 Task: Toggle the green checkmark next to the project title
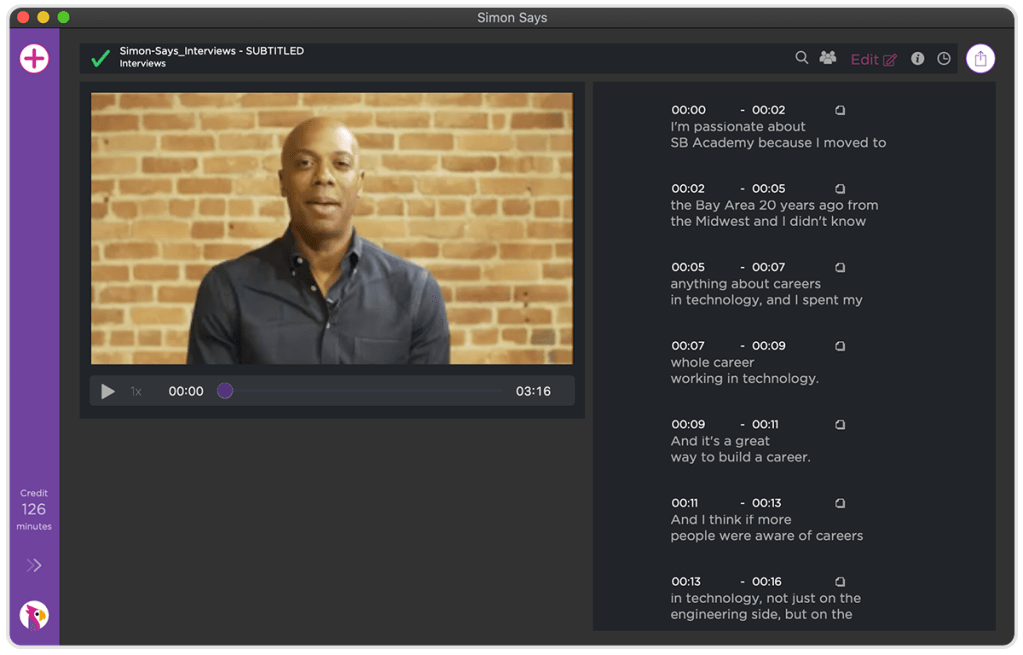pyautogui.click(x=99, y=58)
